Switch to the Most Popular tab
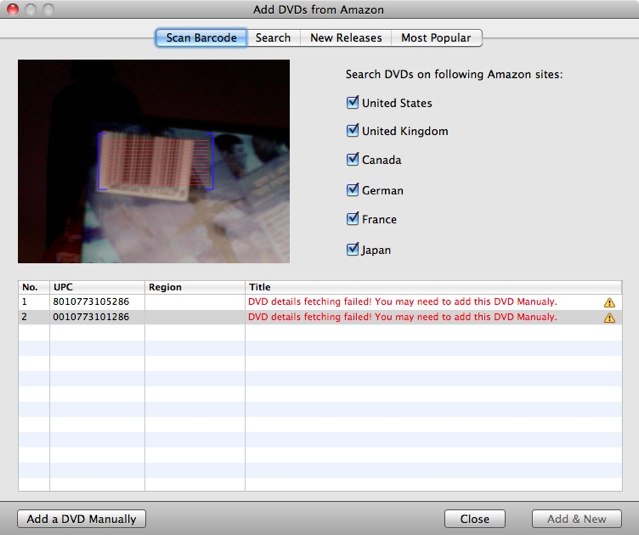639x535 pixels. (x=436, y=38)
